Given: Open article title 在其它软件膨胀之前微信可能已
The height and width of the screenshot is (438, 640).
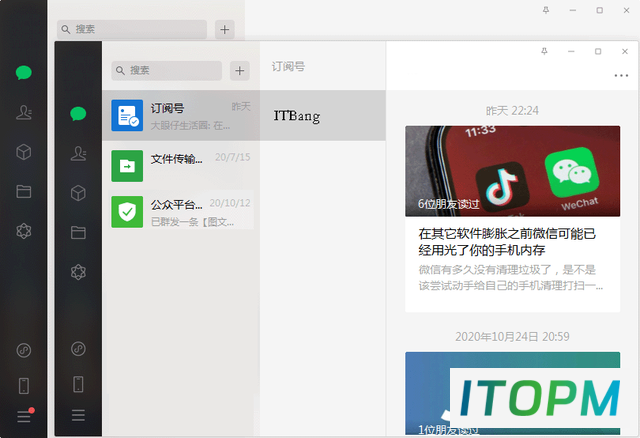Looking at the screenshot, I should click(x=507, y=242).
